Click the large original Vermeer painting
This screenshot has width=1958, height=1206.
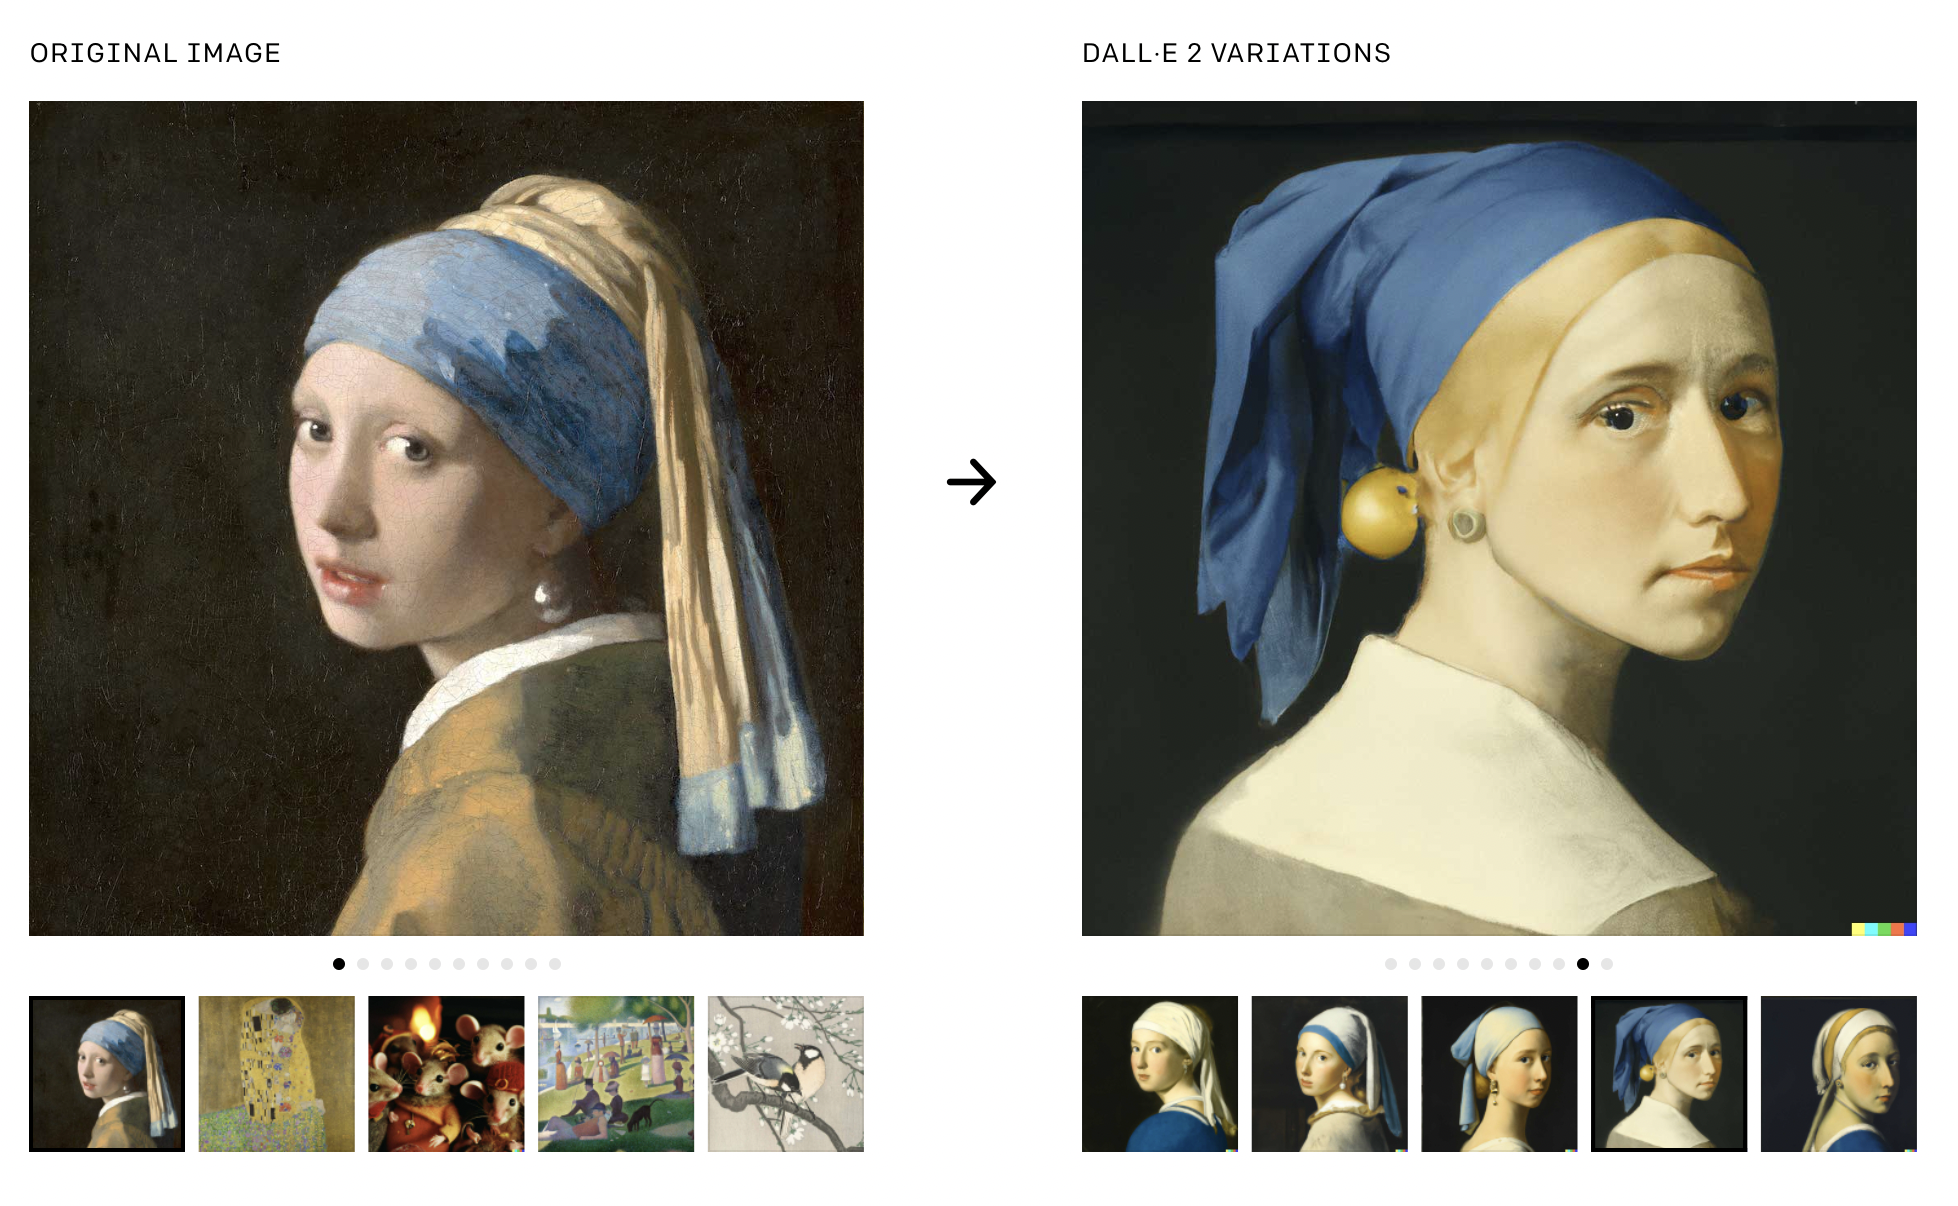(446, 518)
